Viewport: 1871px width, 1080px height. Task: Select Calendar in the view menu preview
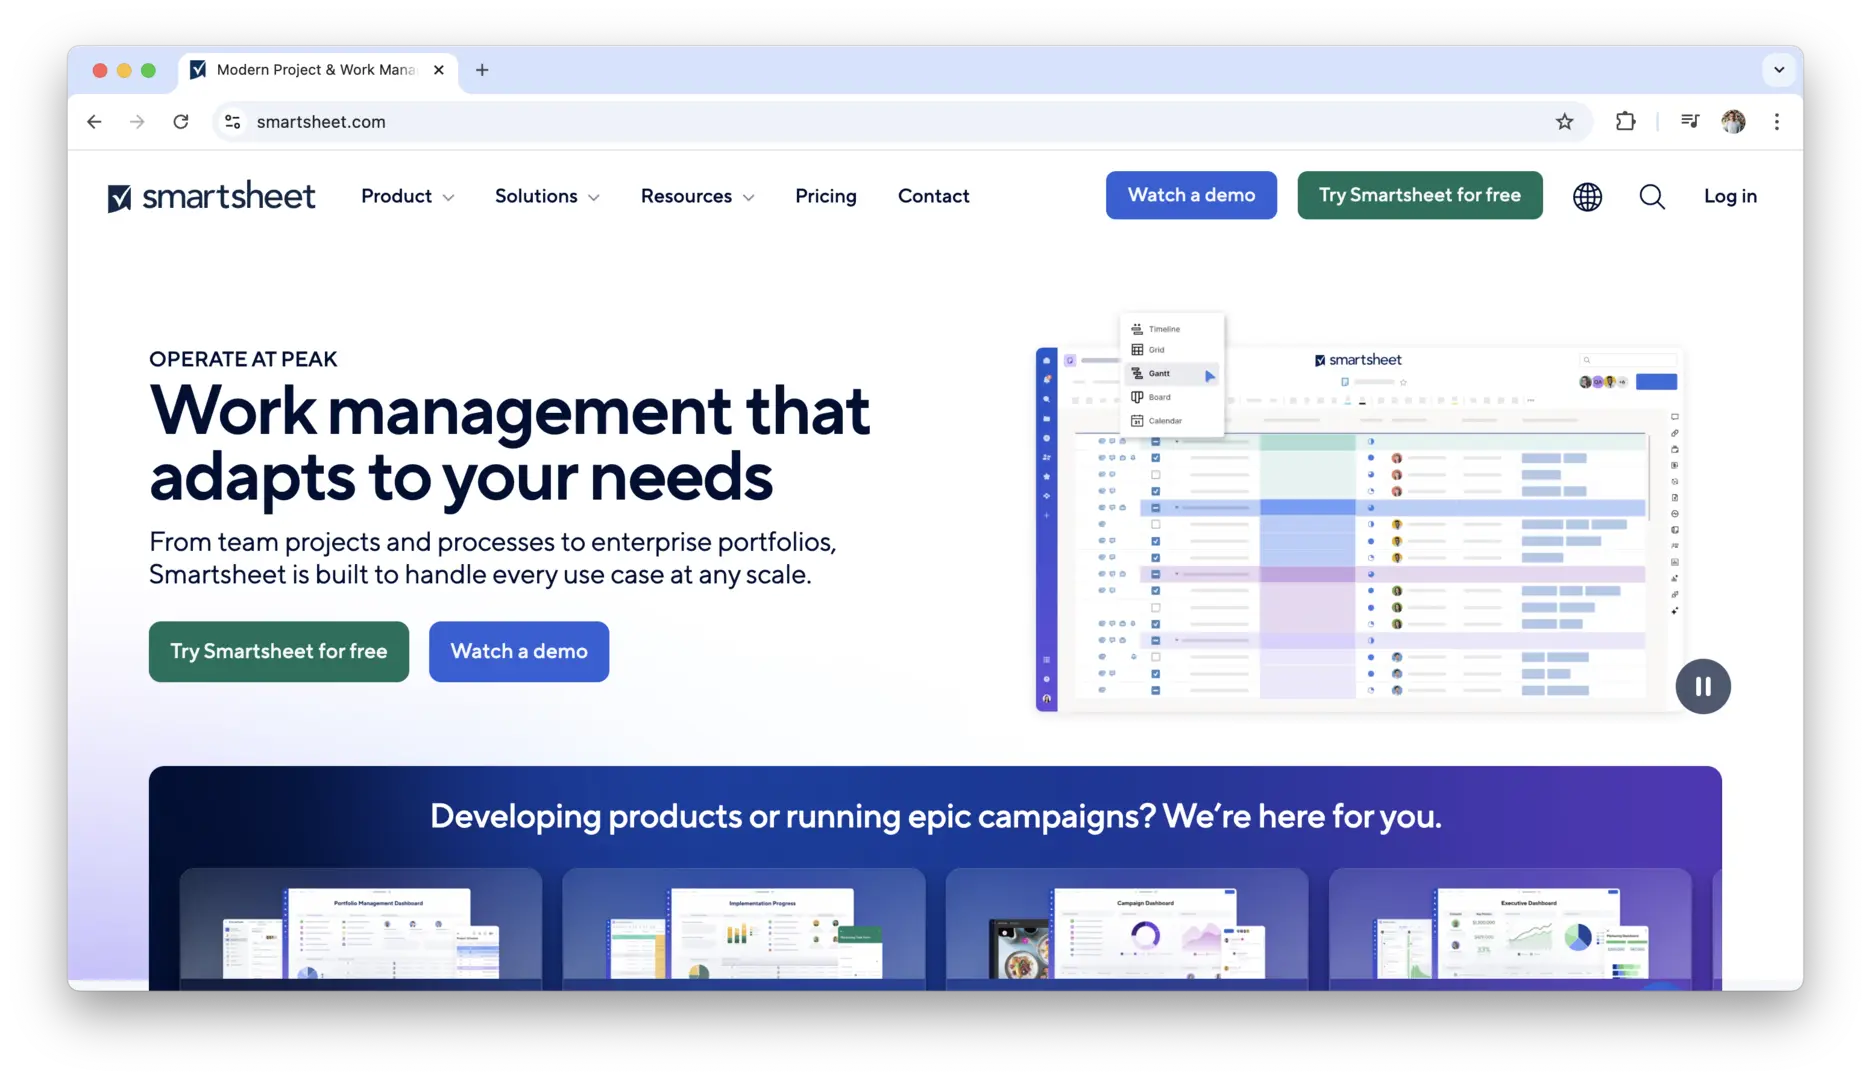pyautogui.click(x=1172, y=421)
